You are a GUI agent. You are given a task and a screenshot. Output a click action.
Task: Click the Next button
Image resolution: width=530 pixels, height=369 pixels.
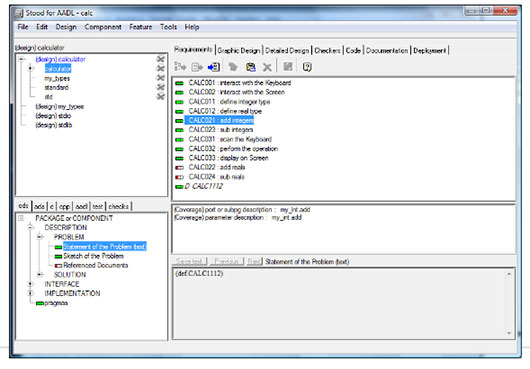point(254,262)
